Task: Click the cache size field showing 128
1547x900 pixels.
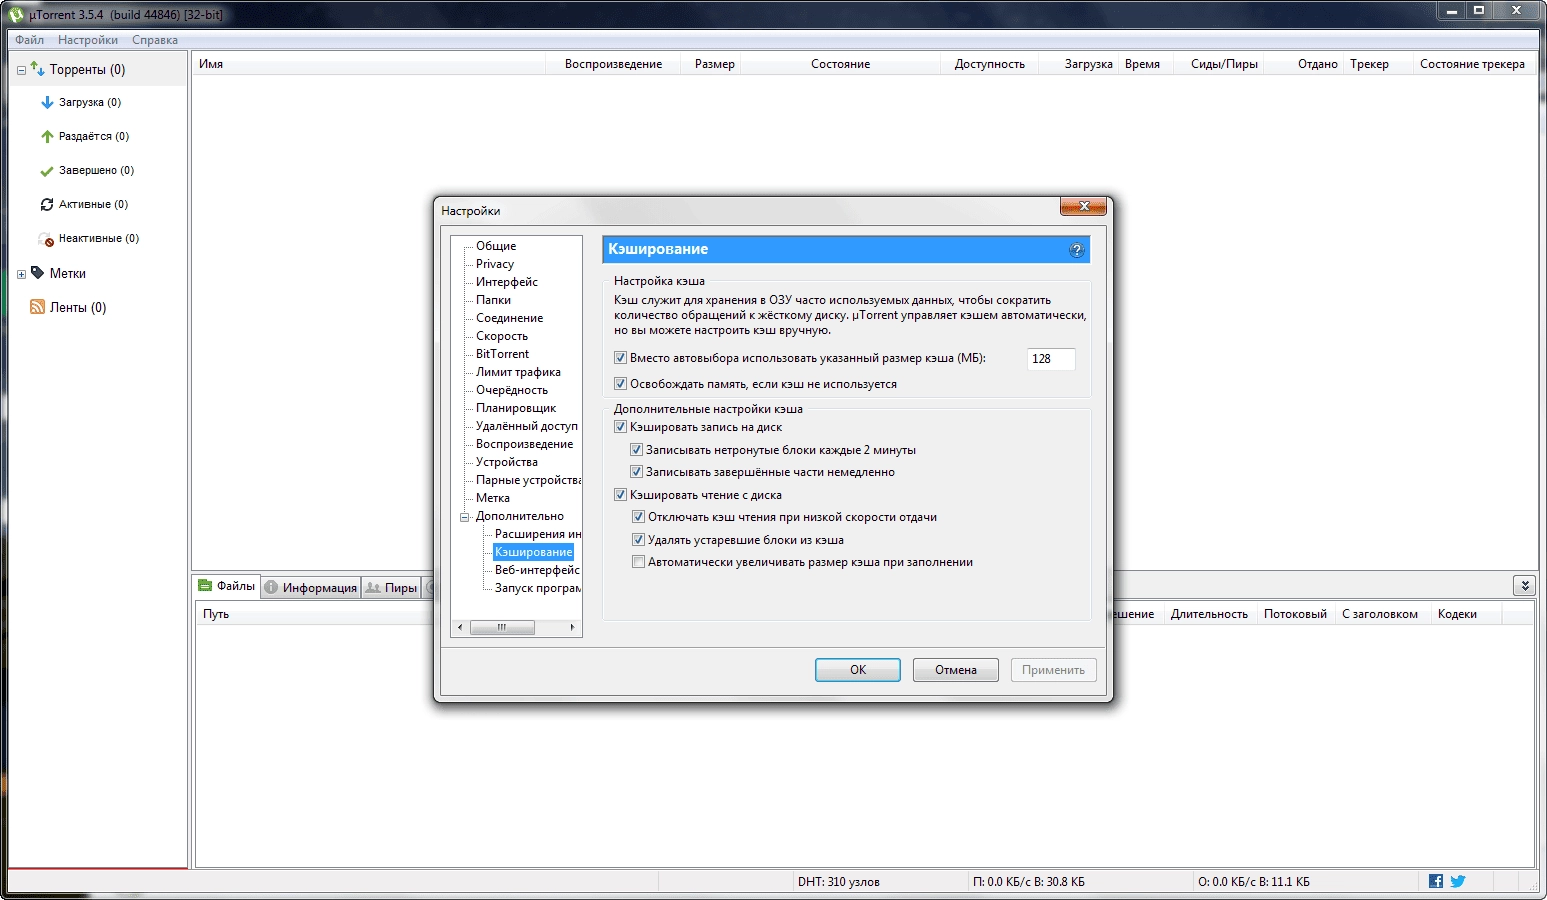Action: [x=1051, y=359]
